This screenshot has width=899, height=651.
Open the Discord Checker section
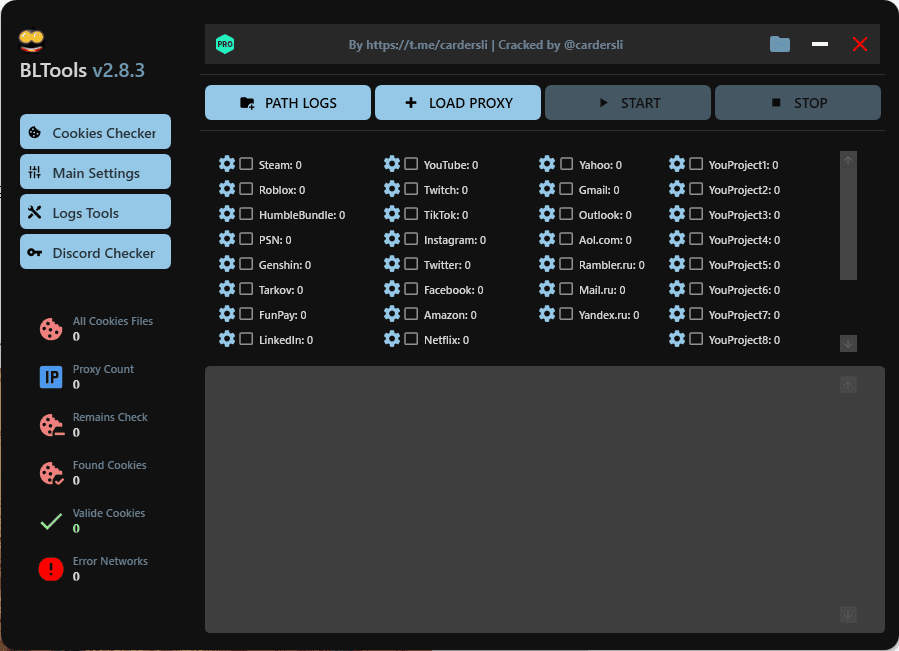point(95,252)
